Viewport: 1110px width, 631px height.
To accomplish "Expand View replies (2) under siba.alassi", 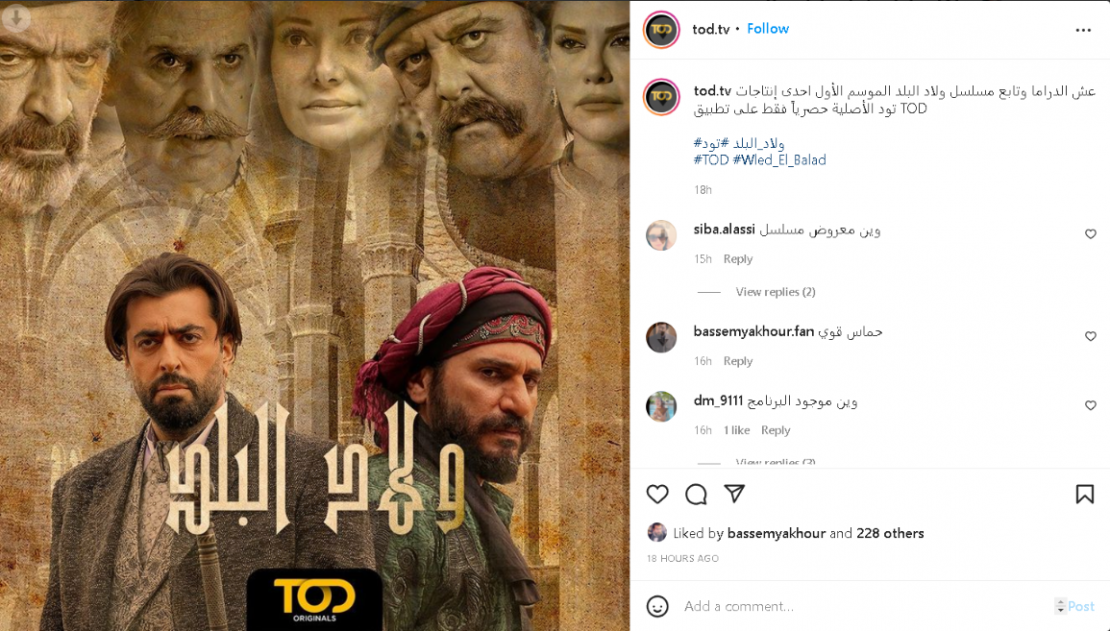I will point(775,292).
